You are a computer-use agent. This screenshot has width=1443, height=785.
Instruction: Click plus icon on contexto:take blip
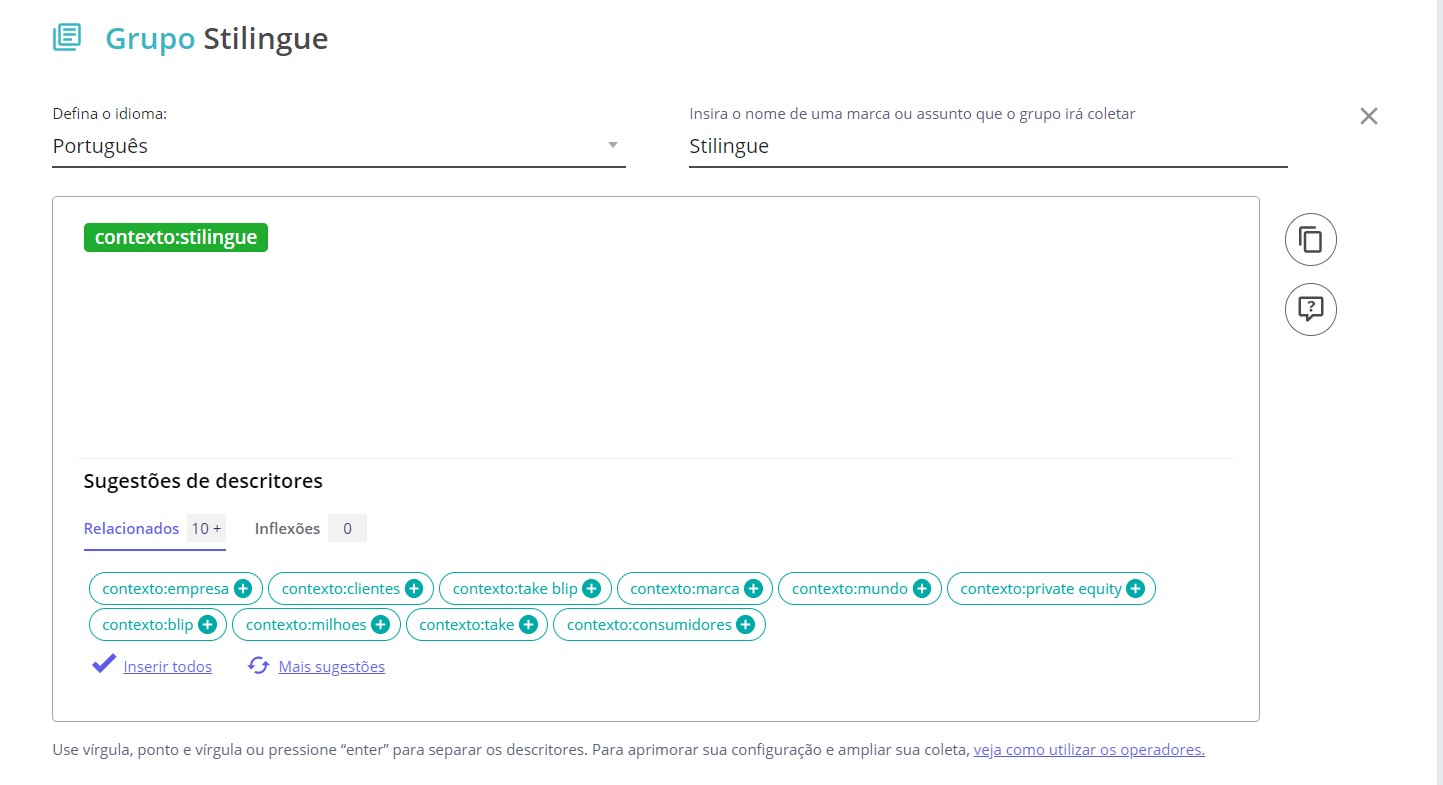591,589
